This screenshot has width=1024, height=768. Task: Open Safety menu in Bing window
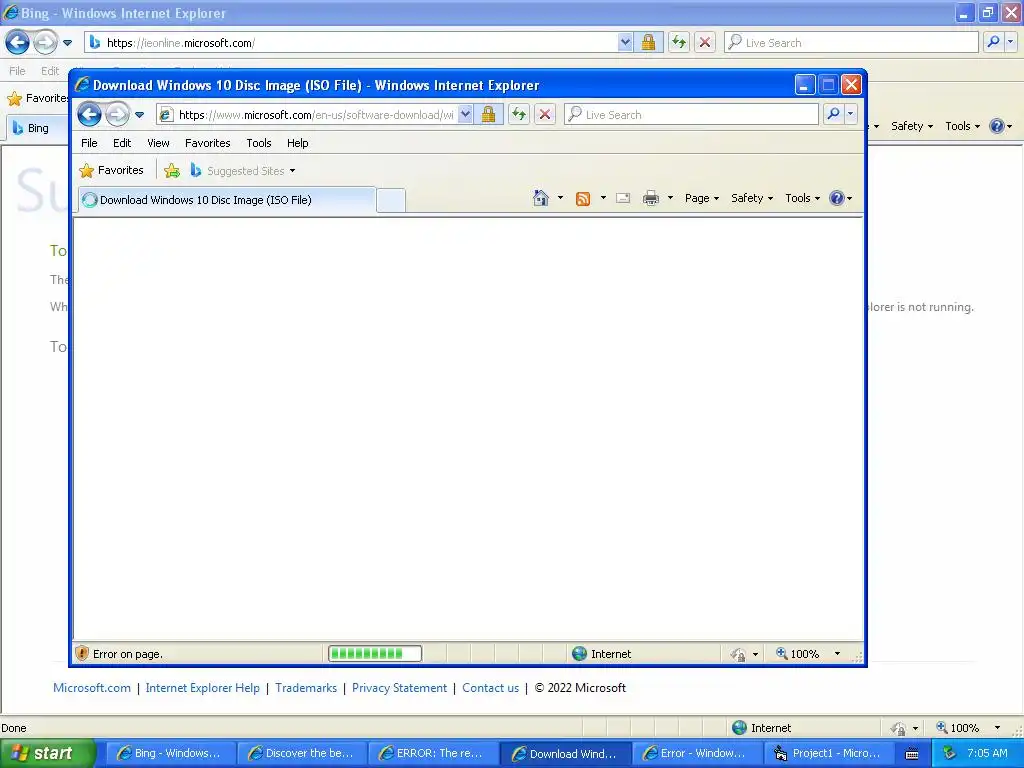912,126
